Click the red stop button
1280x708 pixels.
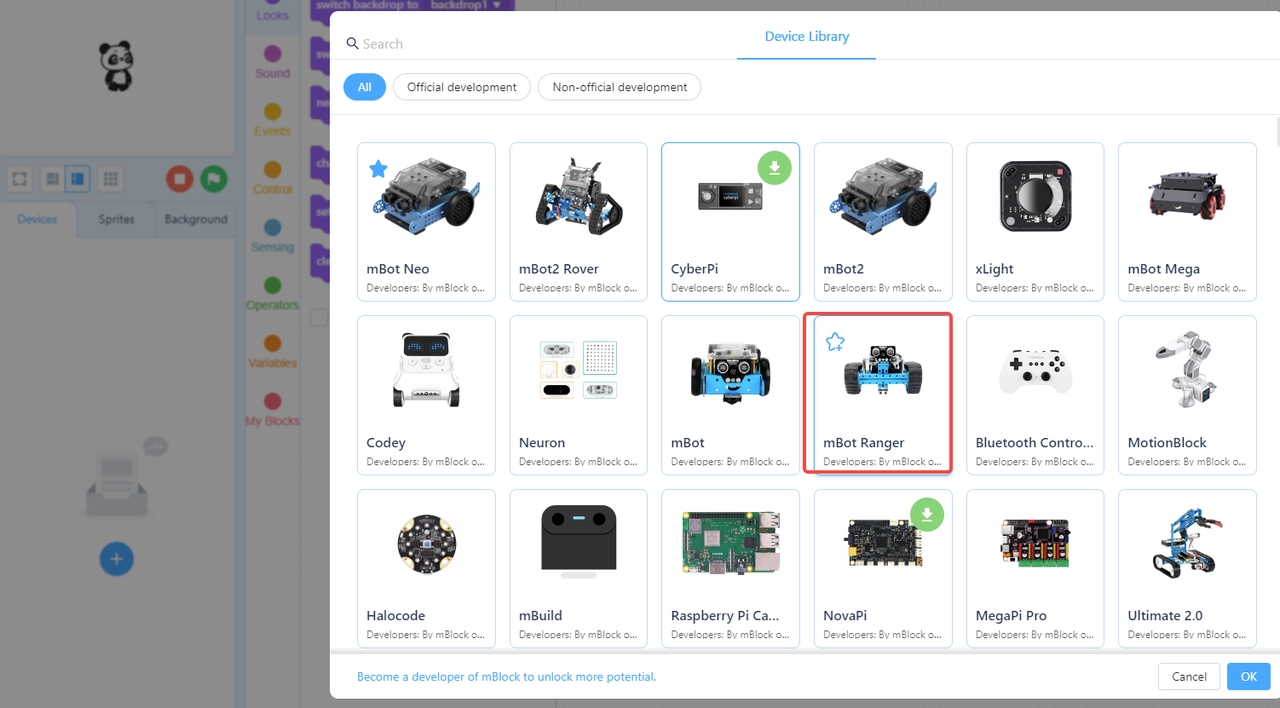tap(179, 179)
